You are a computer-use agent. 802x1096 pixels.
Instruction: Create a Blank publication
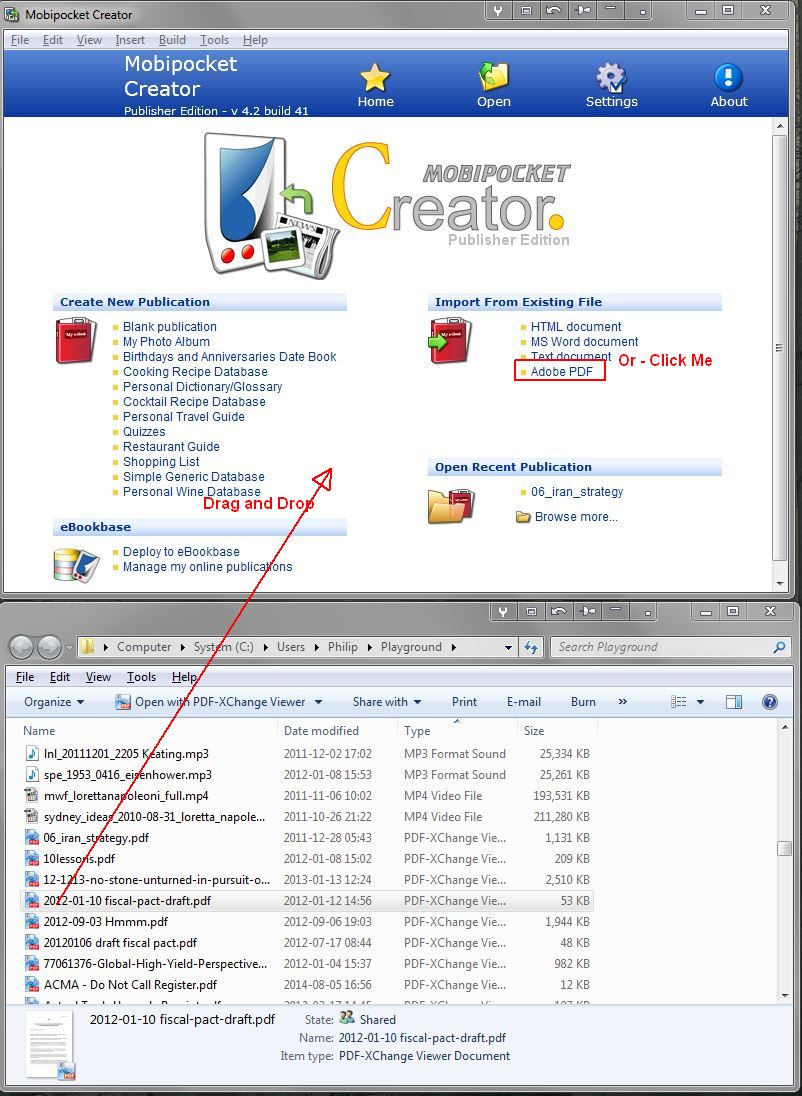pos(170,326)
